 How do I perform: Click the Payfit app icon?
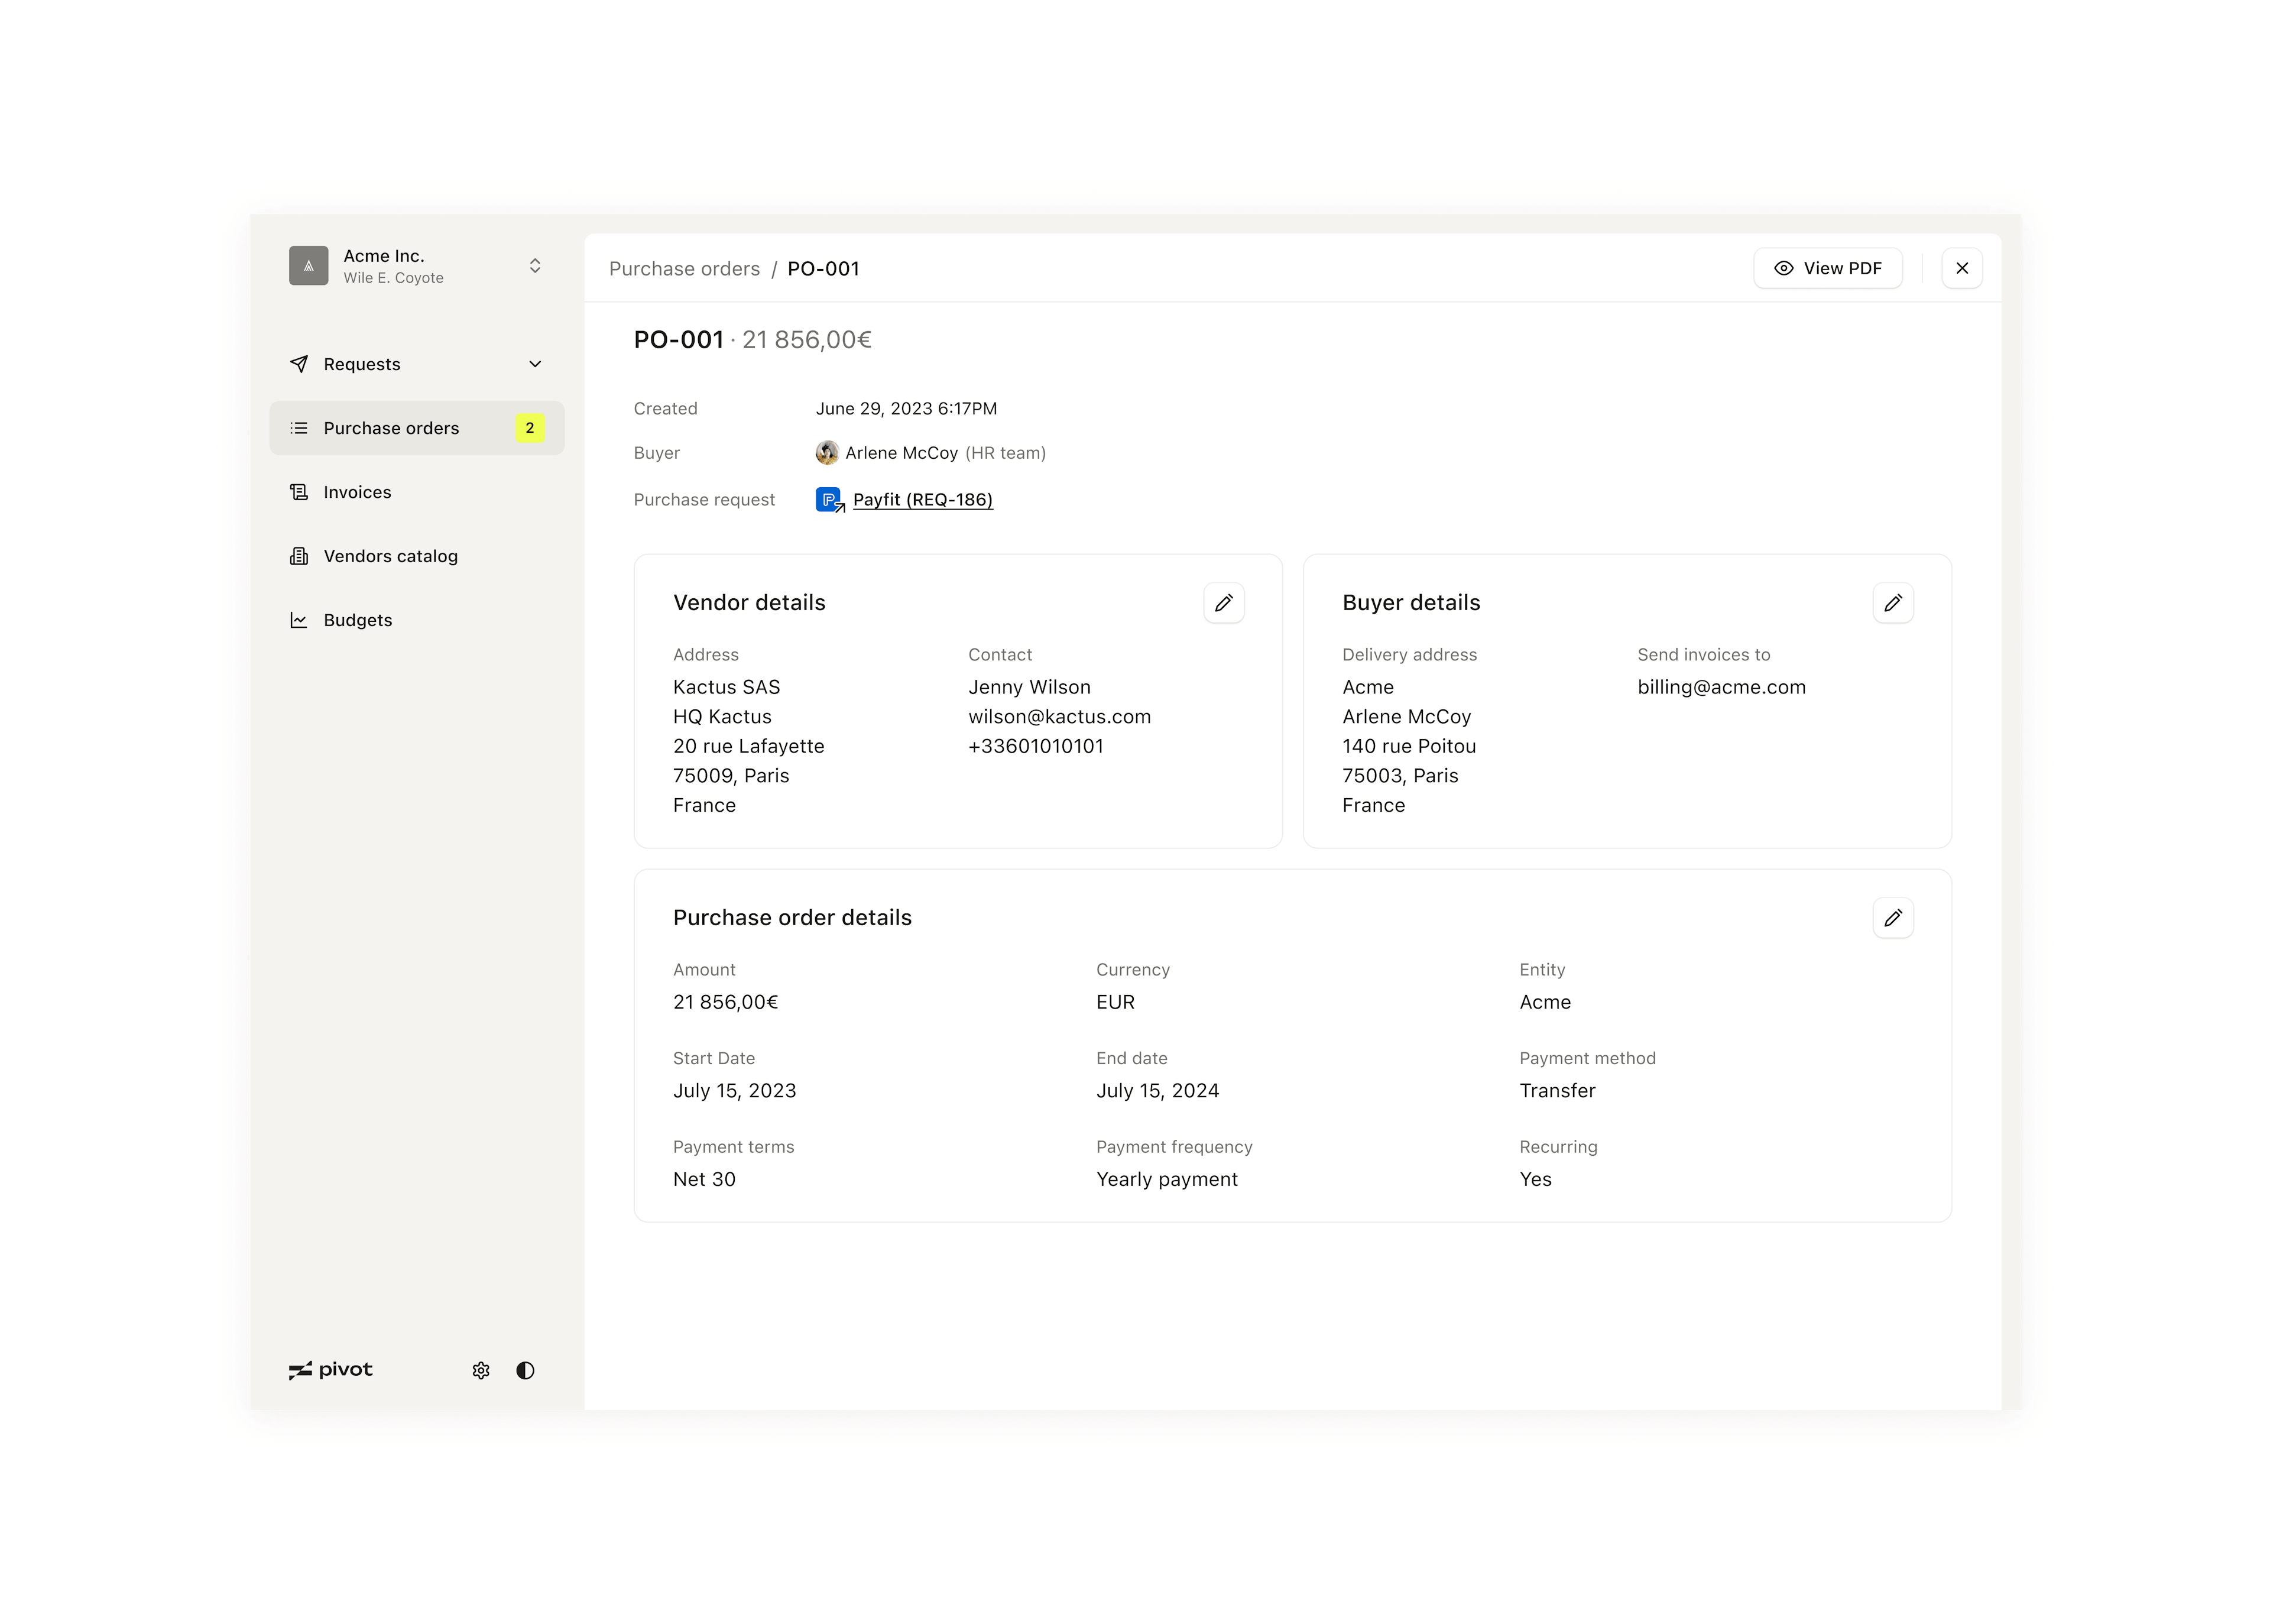click(829, 500)
